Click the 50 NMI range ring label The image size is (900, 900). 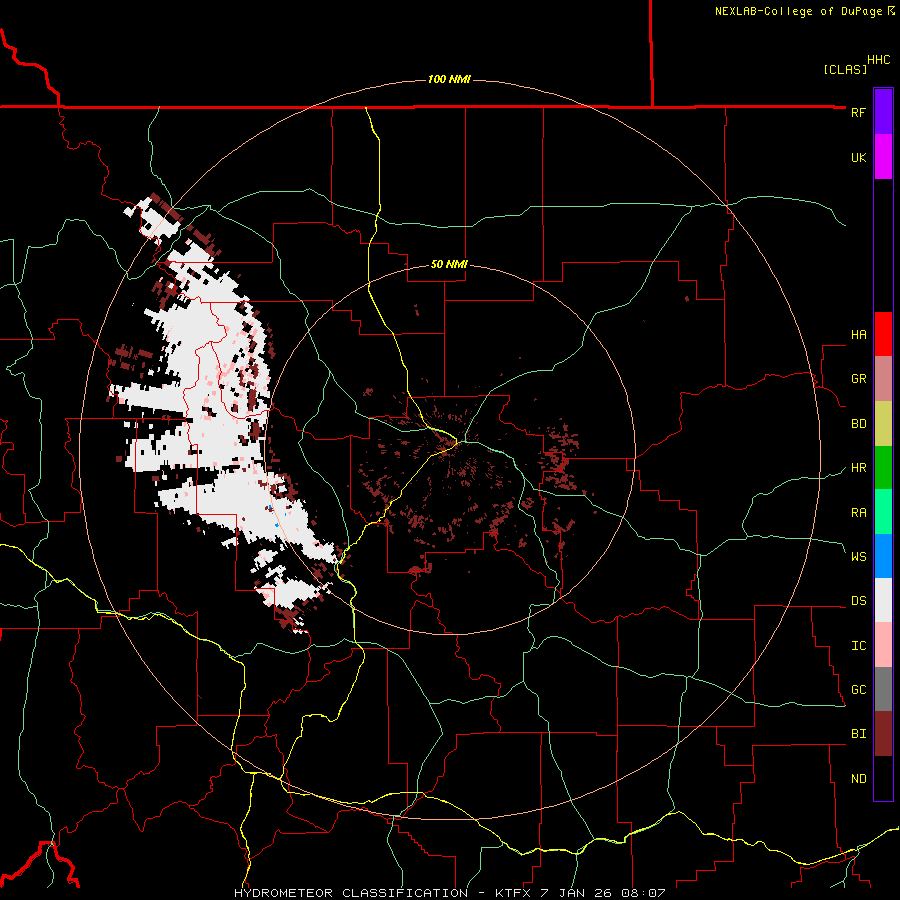click(449, 264)
